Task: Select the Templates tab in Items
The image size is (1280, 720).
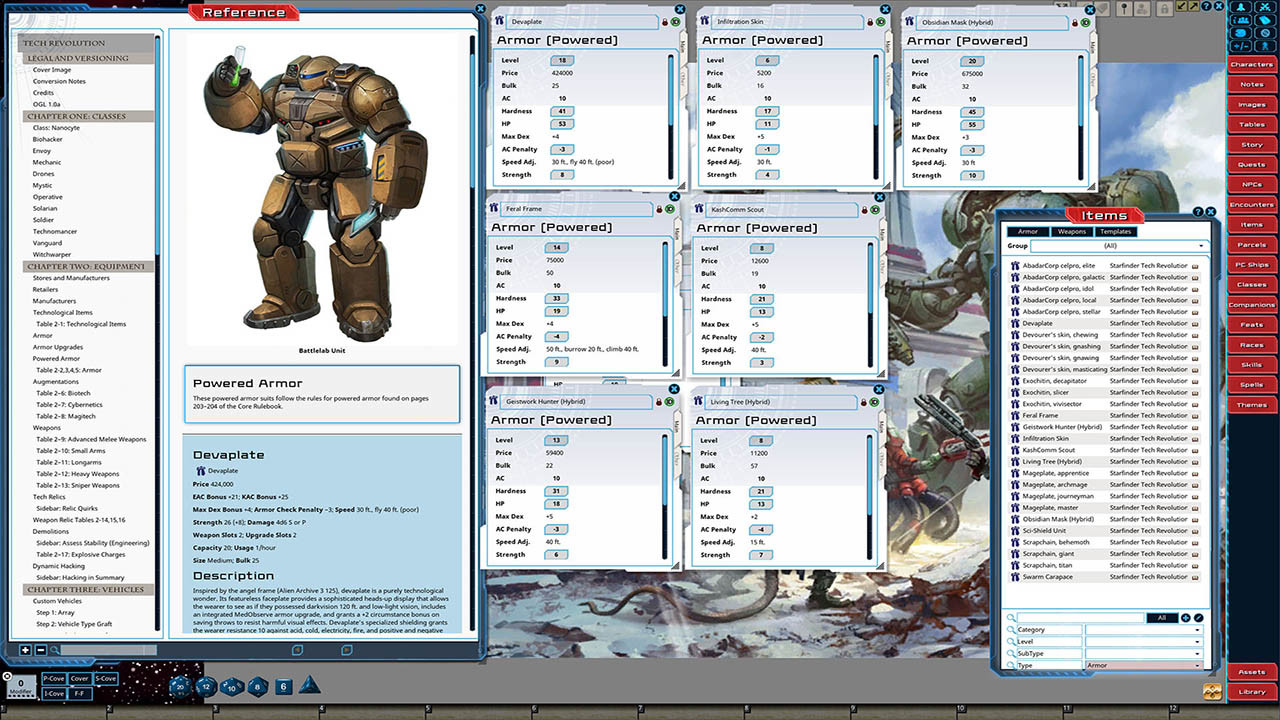Action: coord(1115,232)
